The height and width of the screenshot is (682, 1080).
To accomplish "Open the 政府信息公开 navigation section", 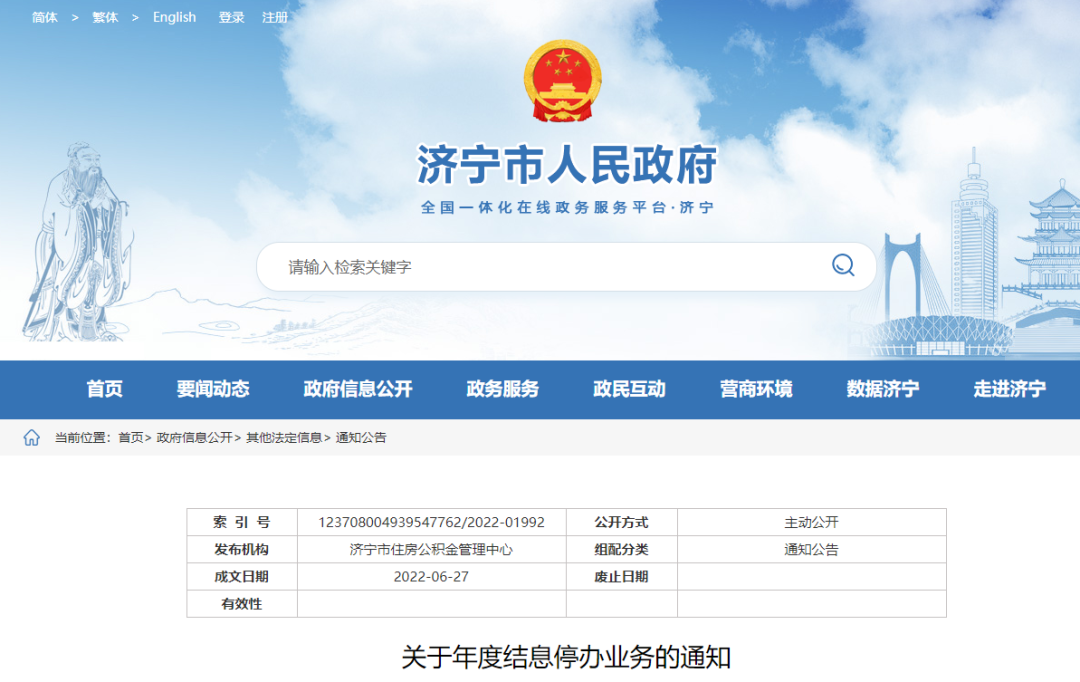I will click(x=357, y=390).
